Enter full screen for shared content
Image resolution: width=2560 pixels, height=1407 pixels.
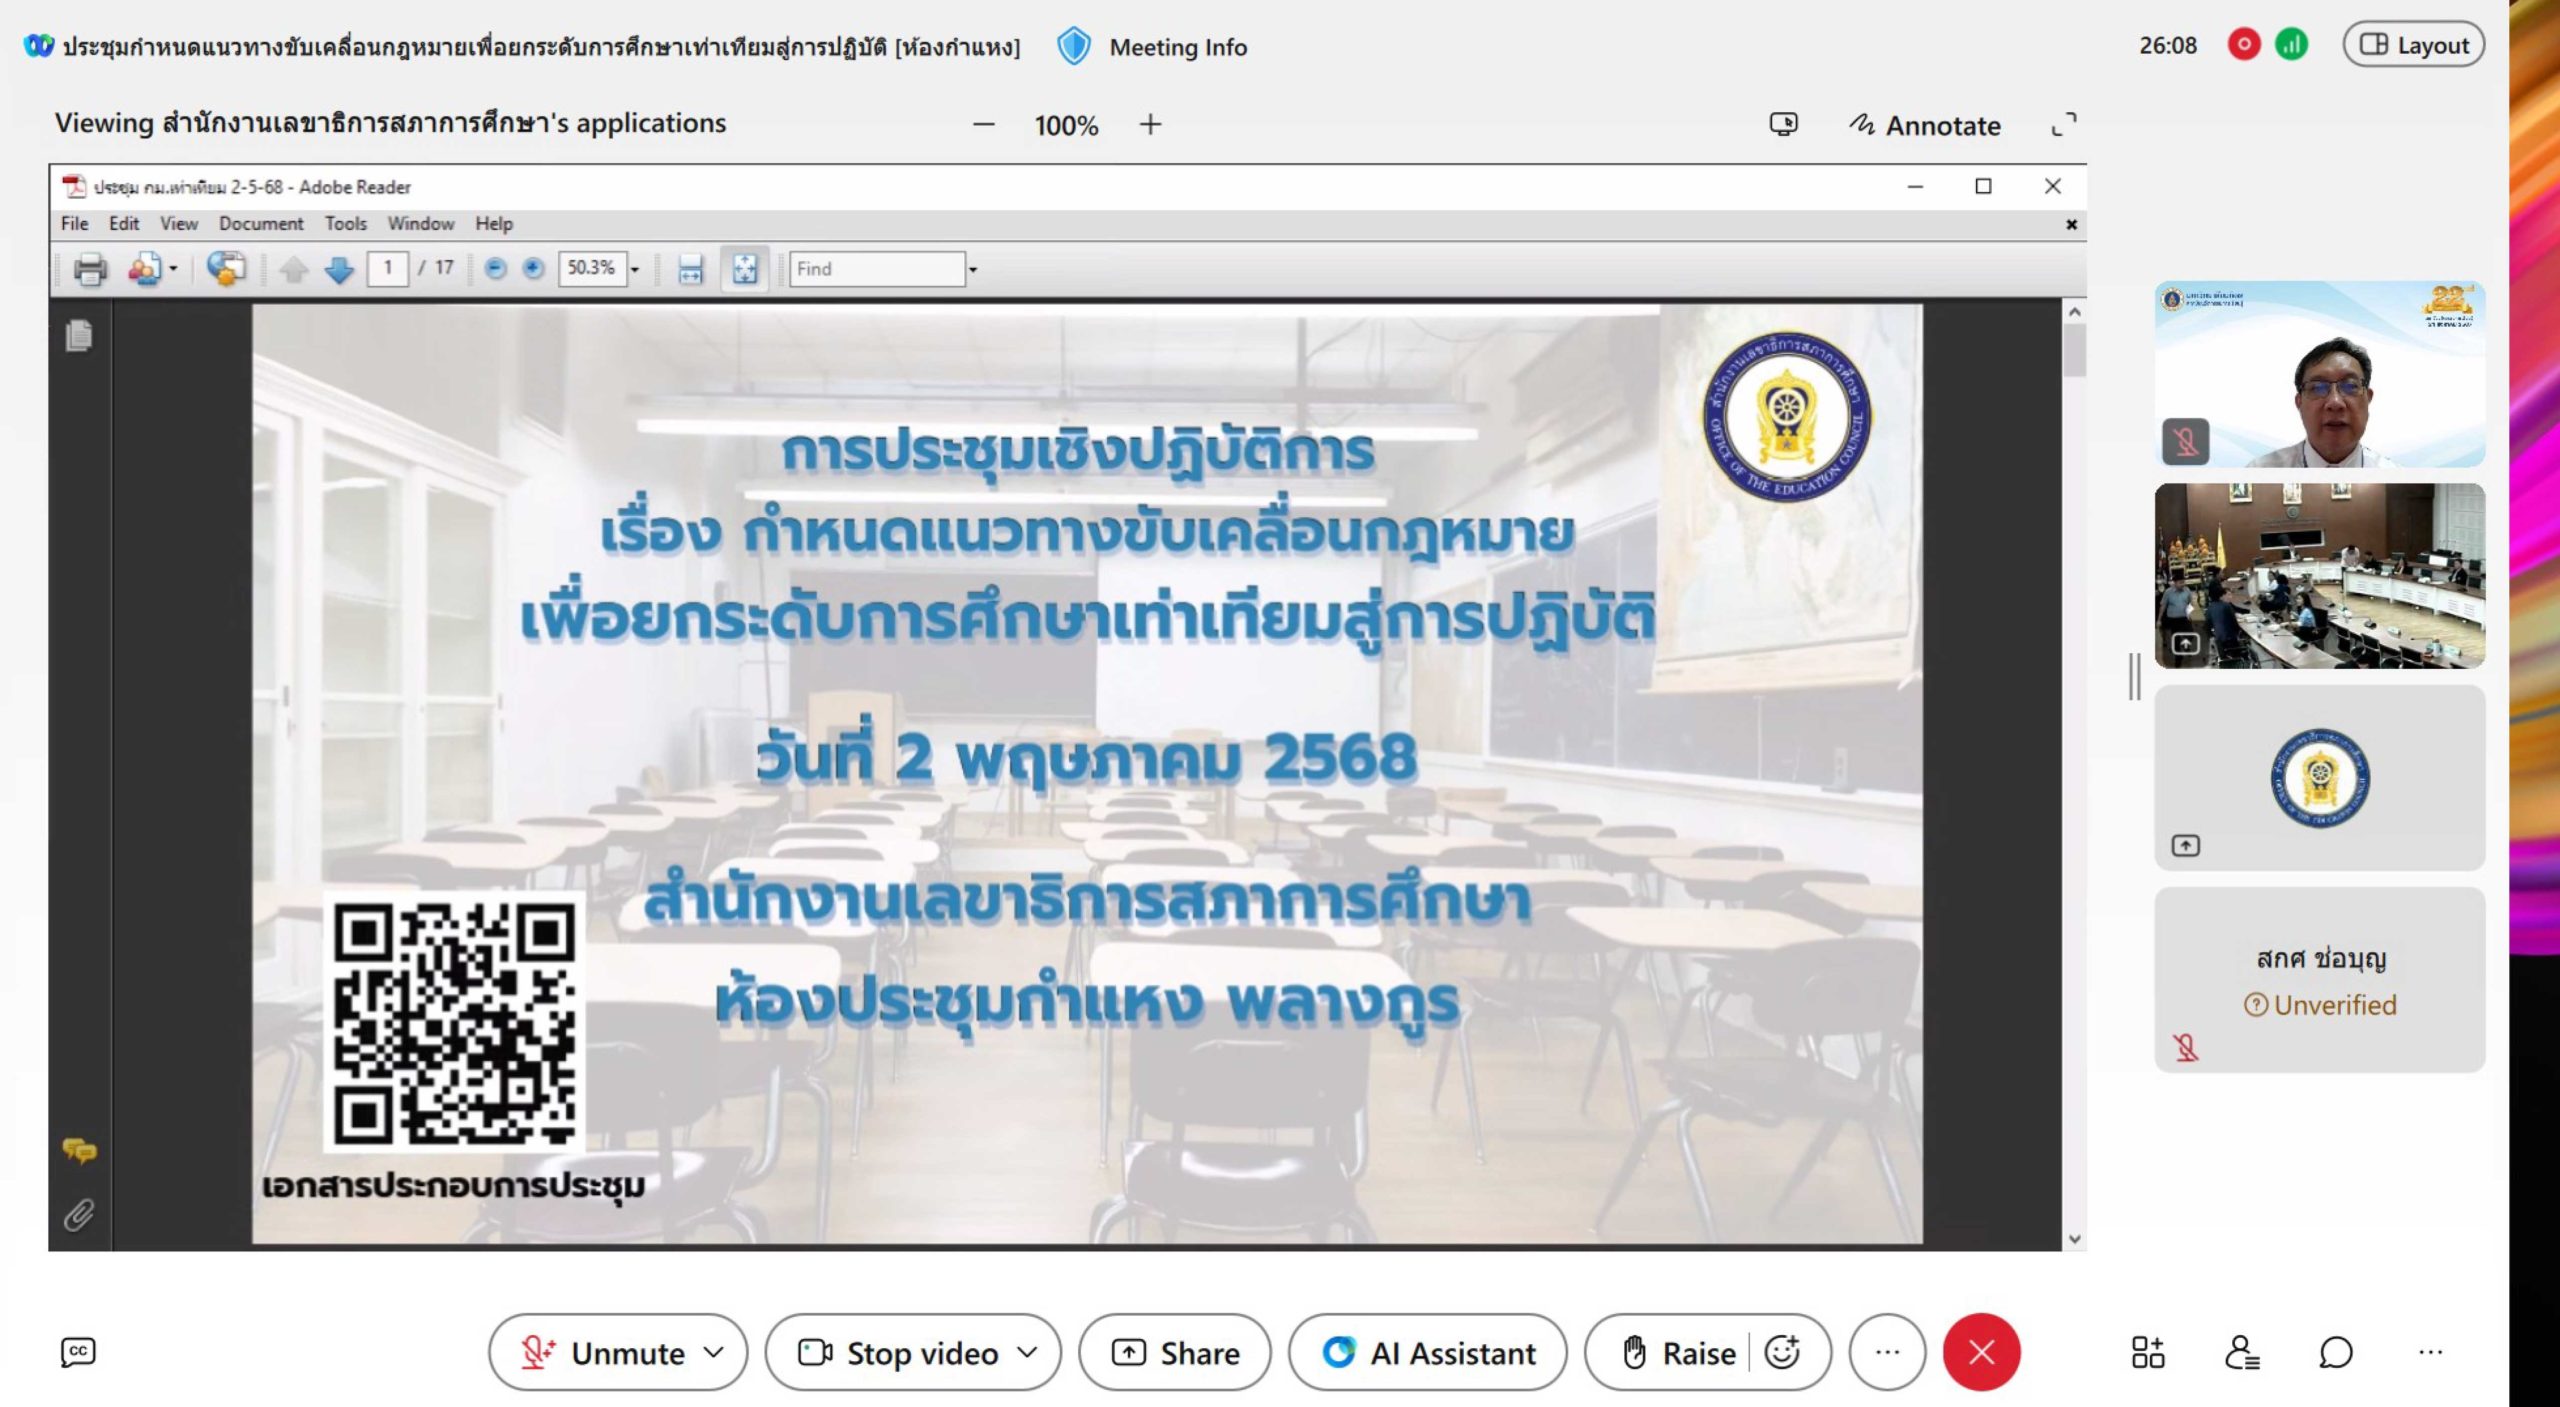click(x=2064, y=124)
